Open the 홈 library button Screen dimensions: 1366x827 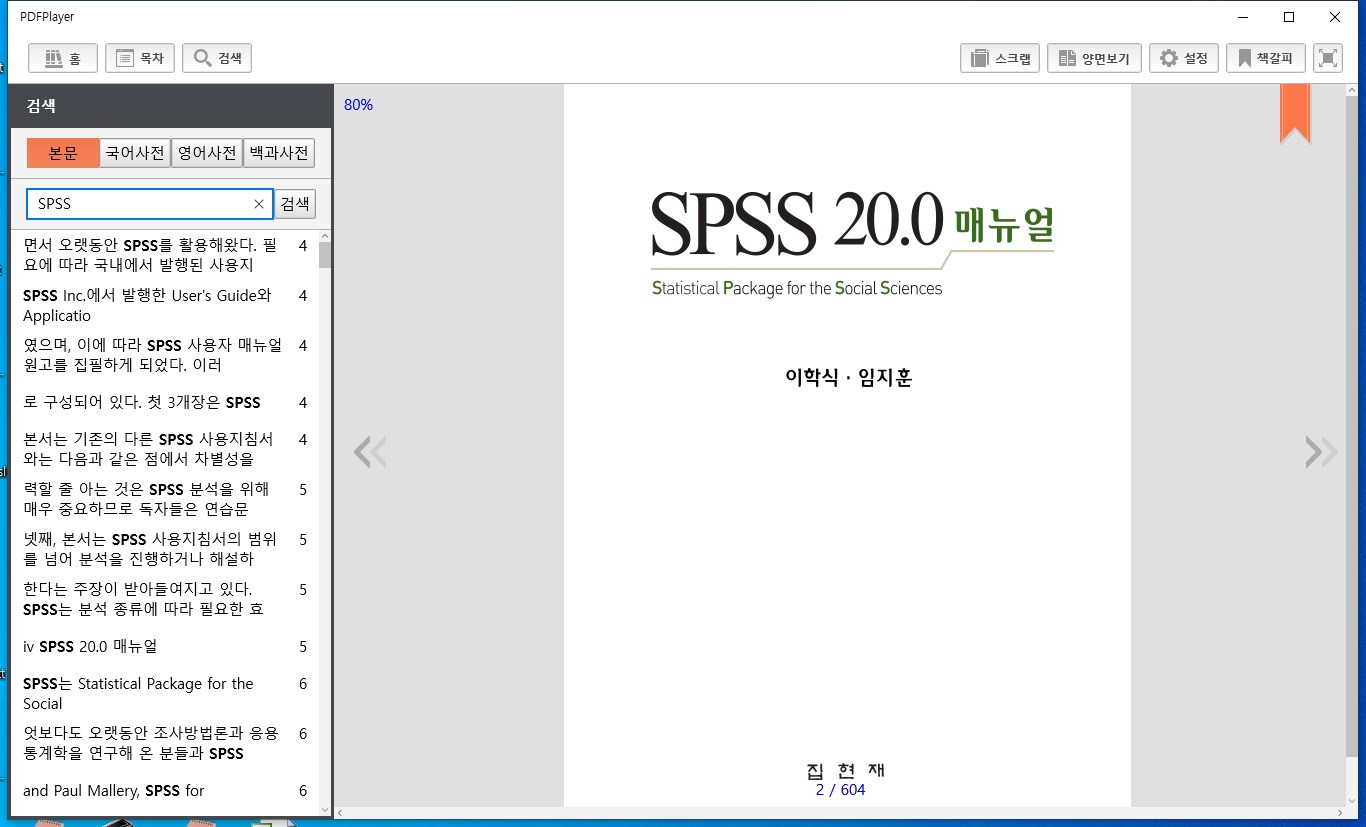coord(62,58)
